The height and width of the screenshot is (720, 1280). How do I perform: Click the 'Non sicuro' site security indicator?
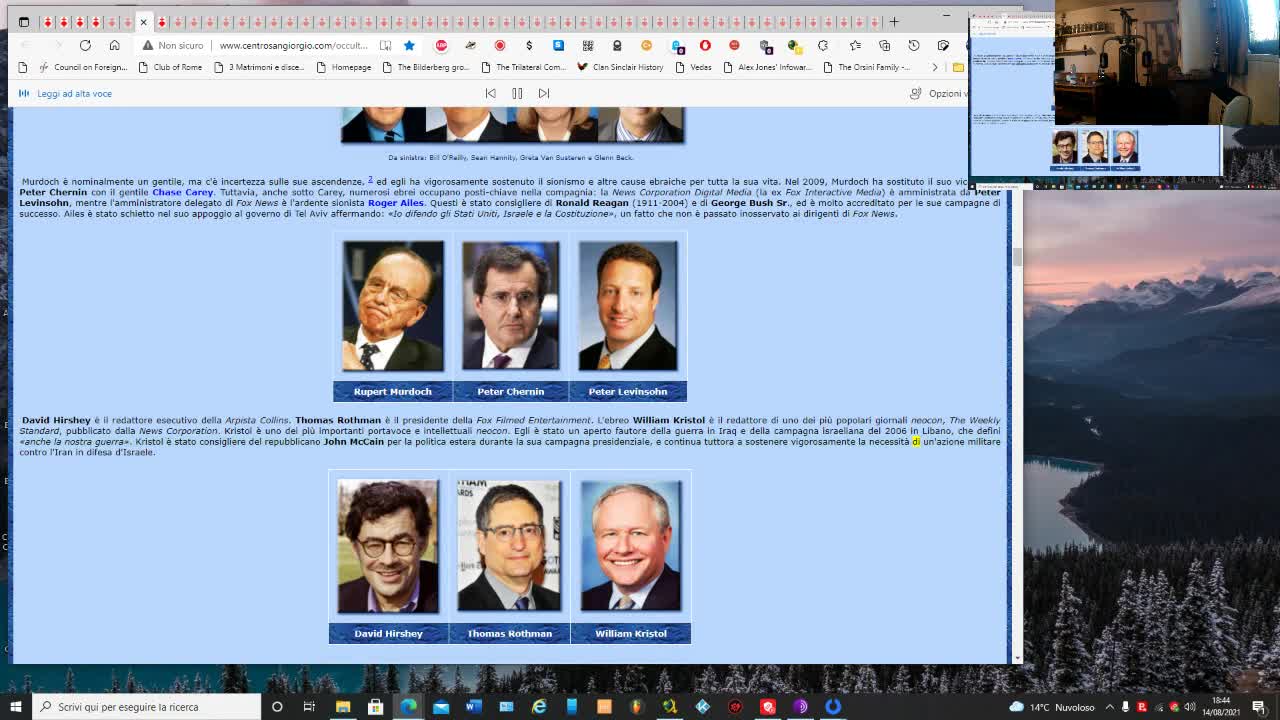pyautogui.click(x=173, y=45)
